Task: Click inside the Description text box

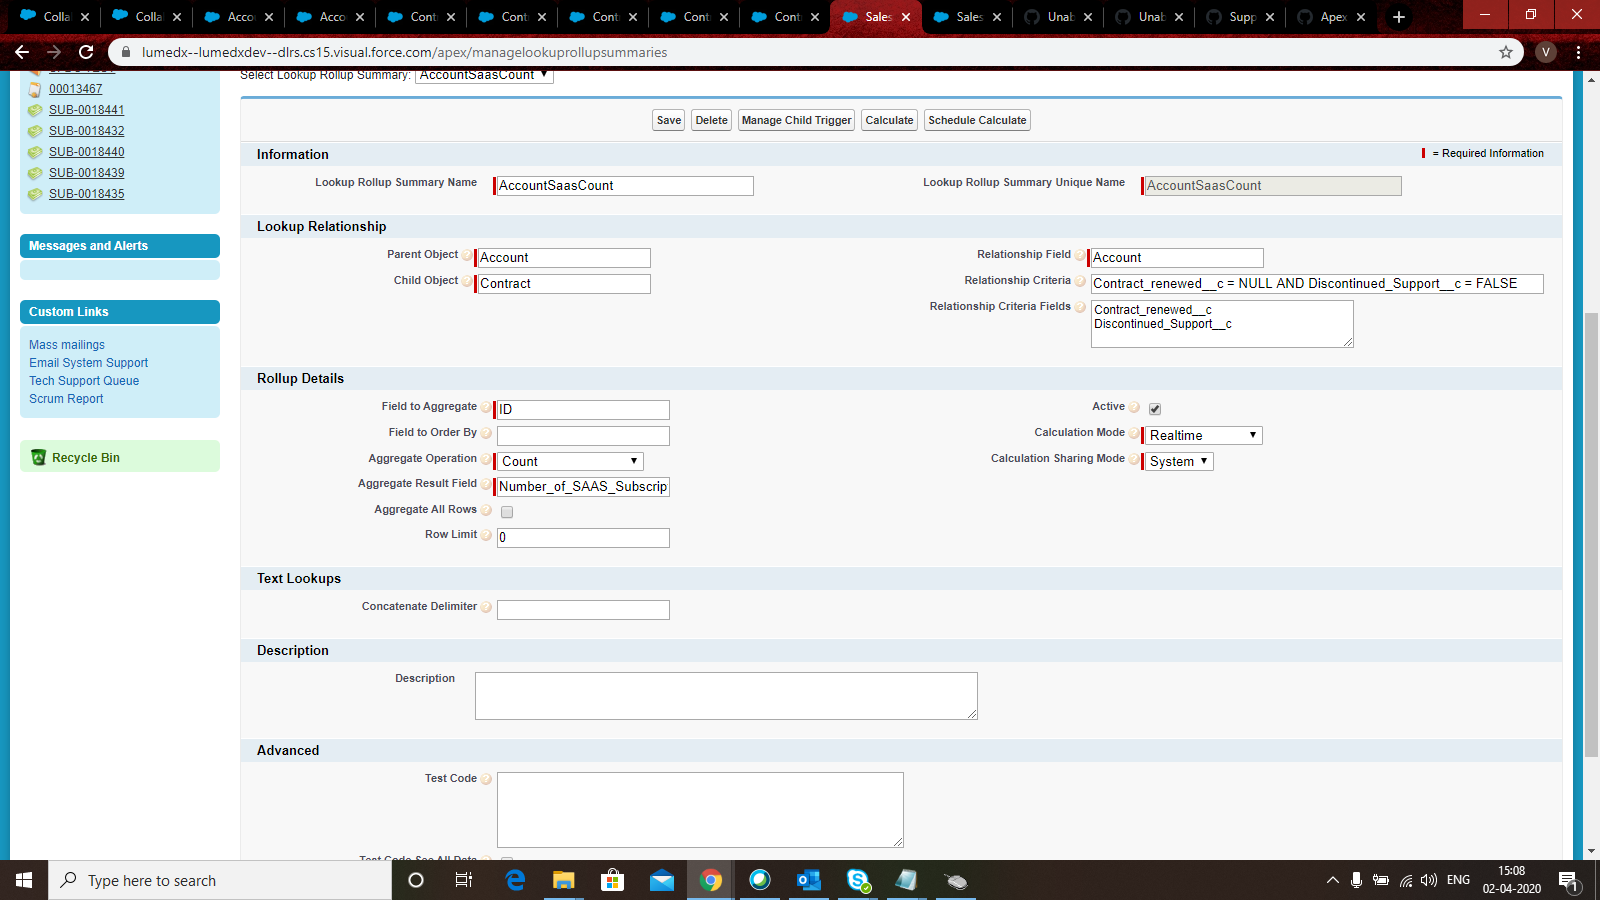Action: (x=726, y=695)
